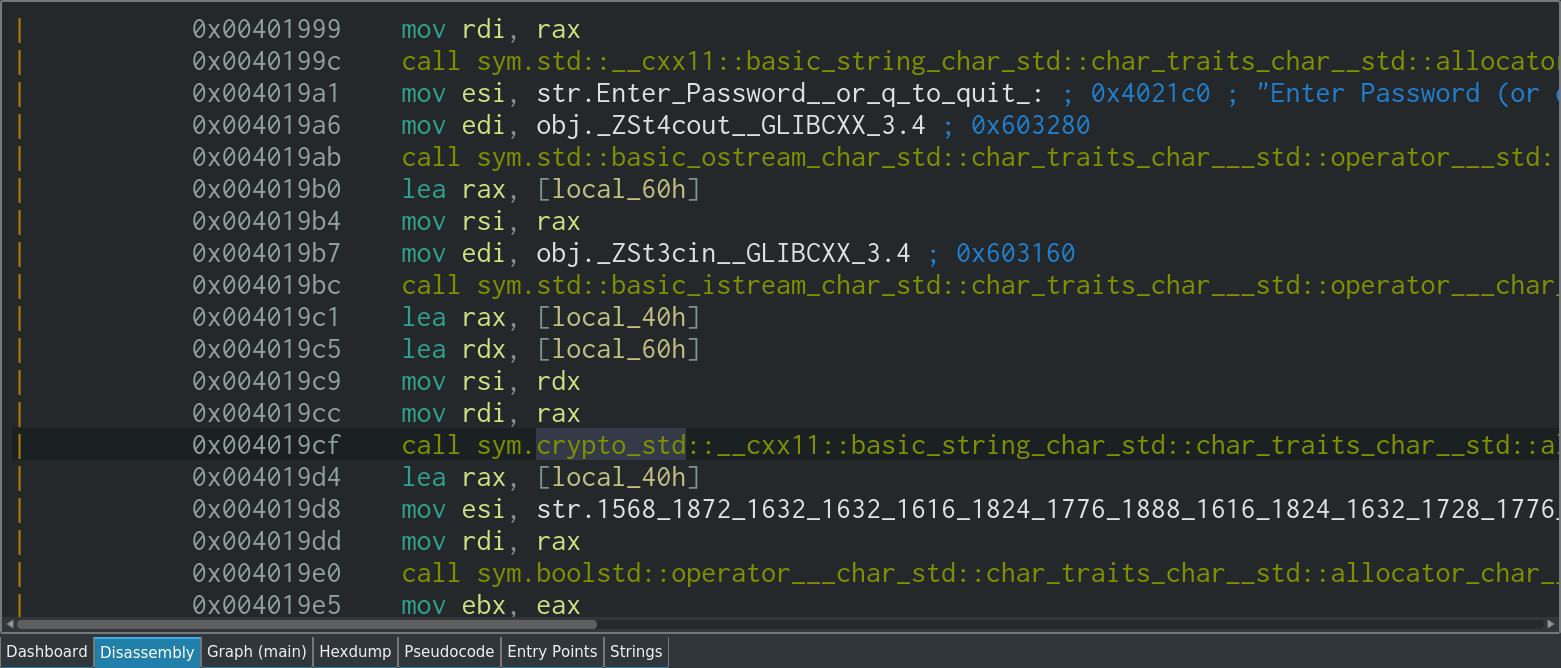Click address 0x004019ab
The width and height of the screenshot is (1561, 668).
coord(266,158)
